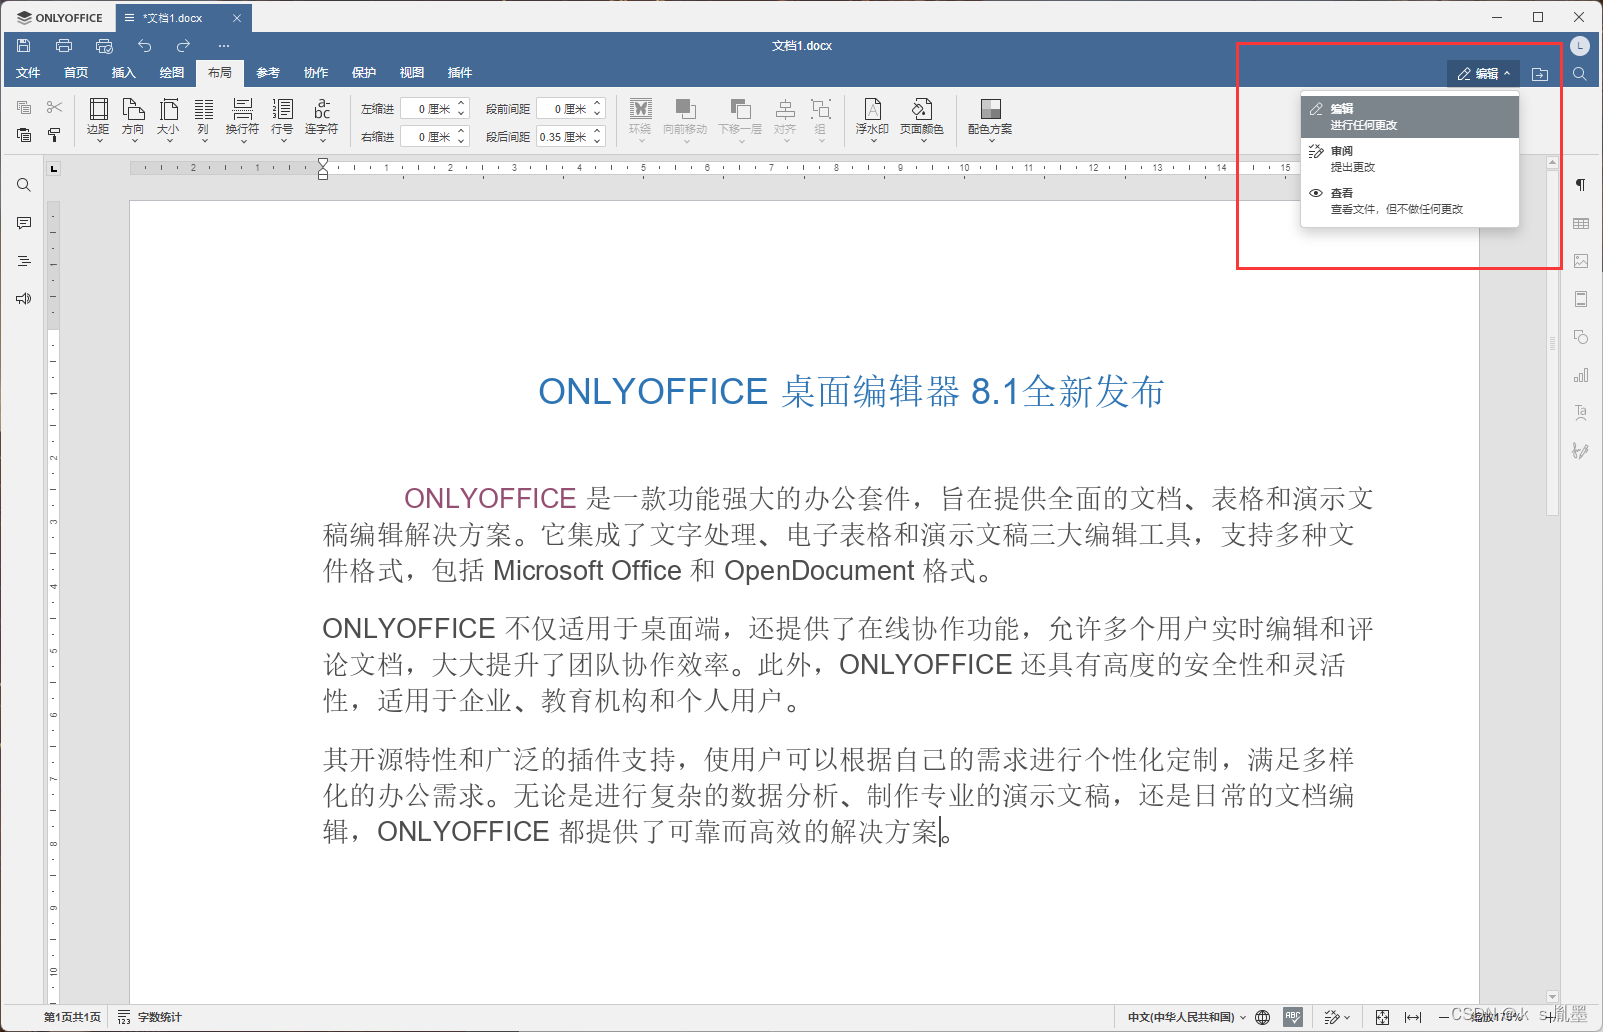Click the quick print icon
Viewport: 1603px width, 1032px height.
[104, 46]
